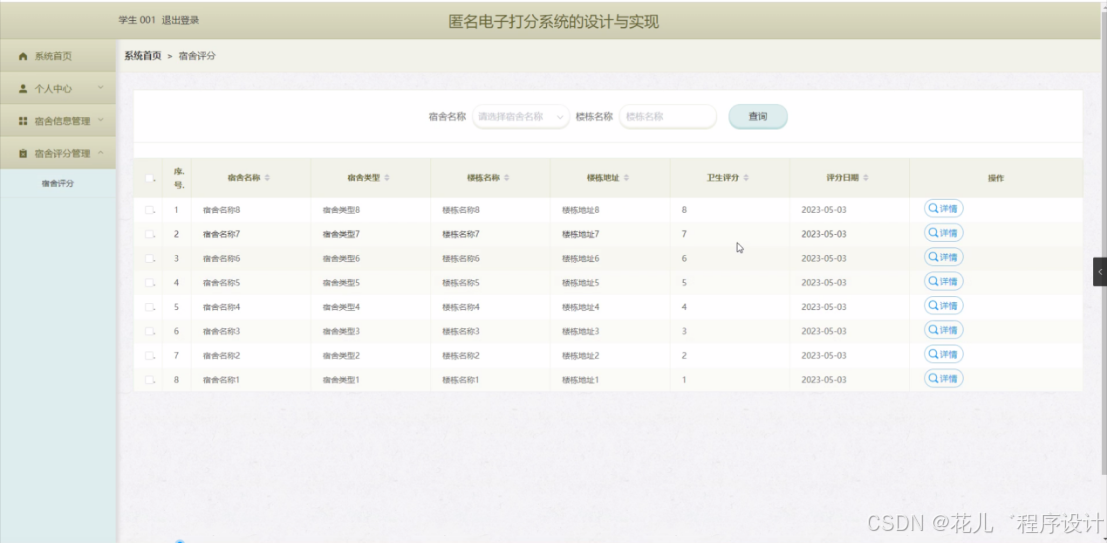Click the 宿舍评分 breadcrumb text
The height and width of the screenshot is (543, 1108).
pyautogui.click(x=197, y=56)
